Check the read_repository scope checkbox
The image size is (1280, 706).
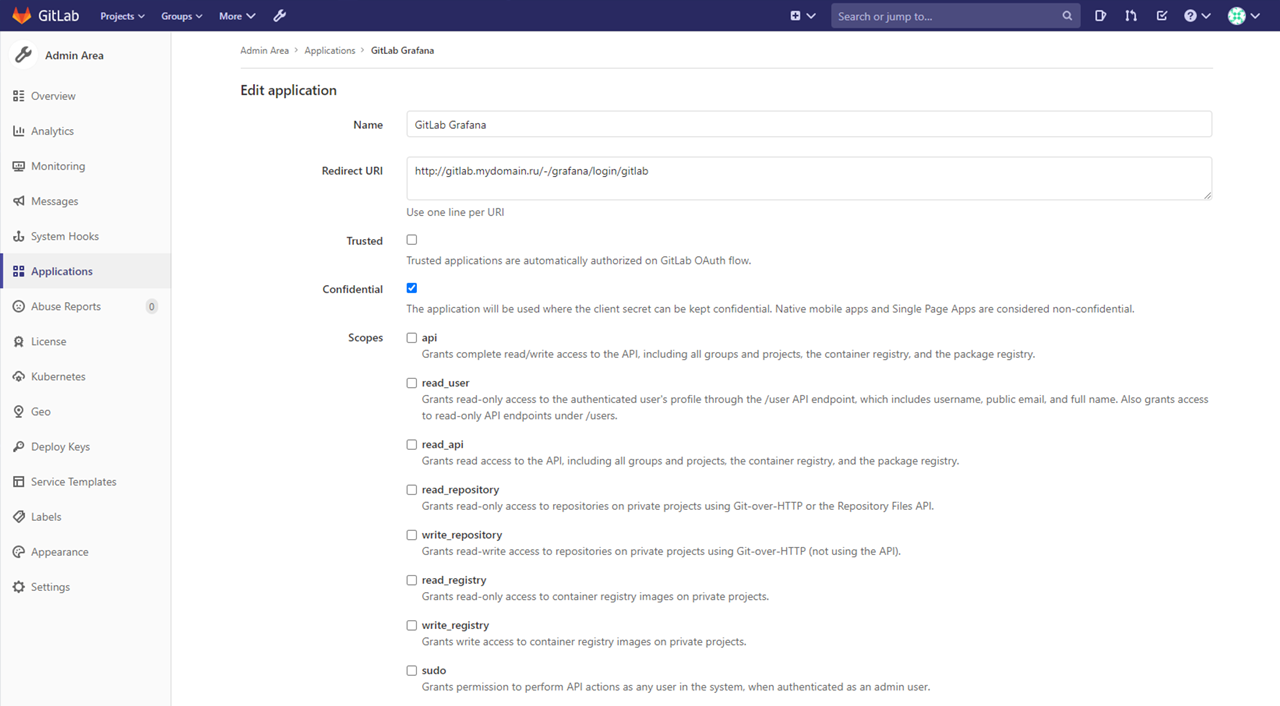tap(412, 490)
